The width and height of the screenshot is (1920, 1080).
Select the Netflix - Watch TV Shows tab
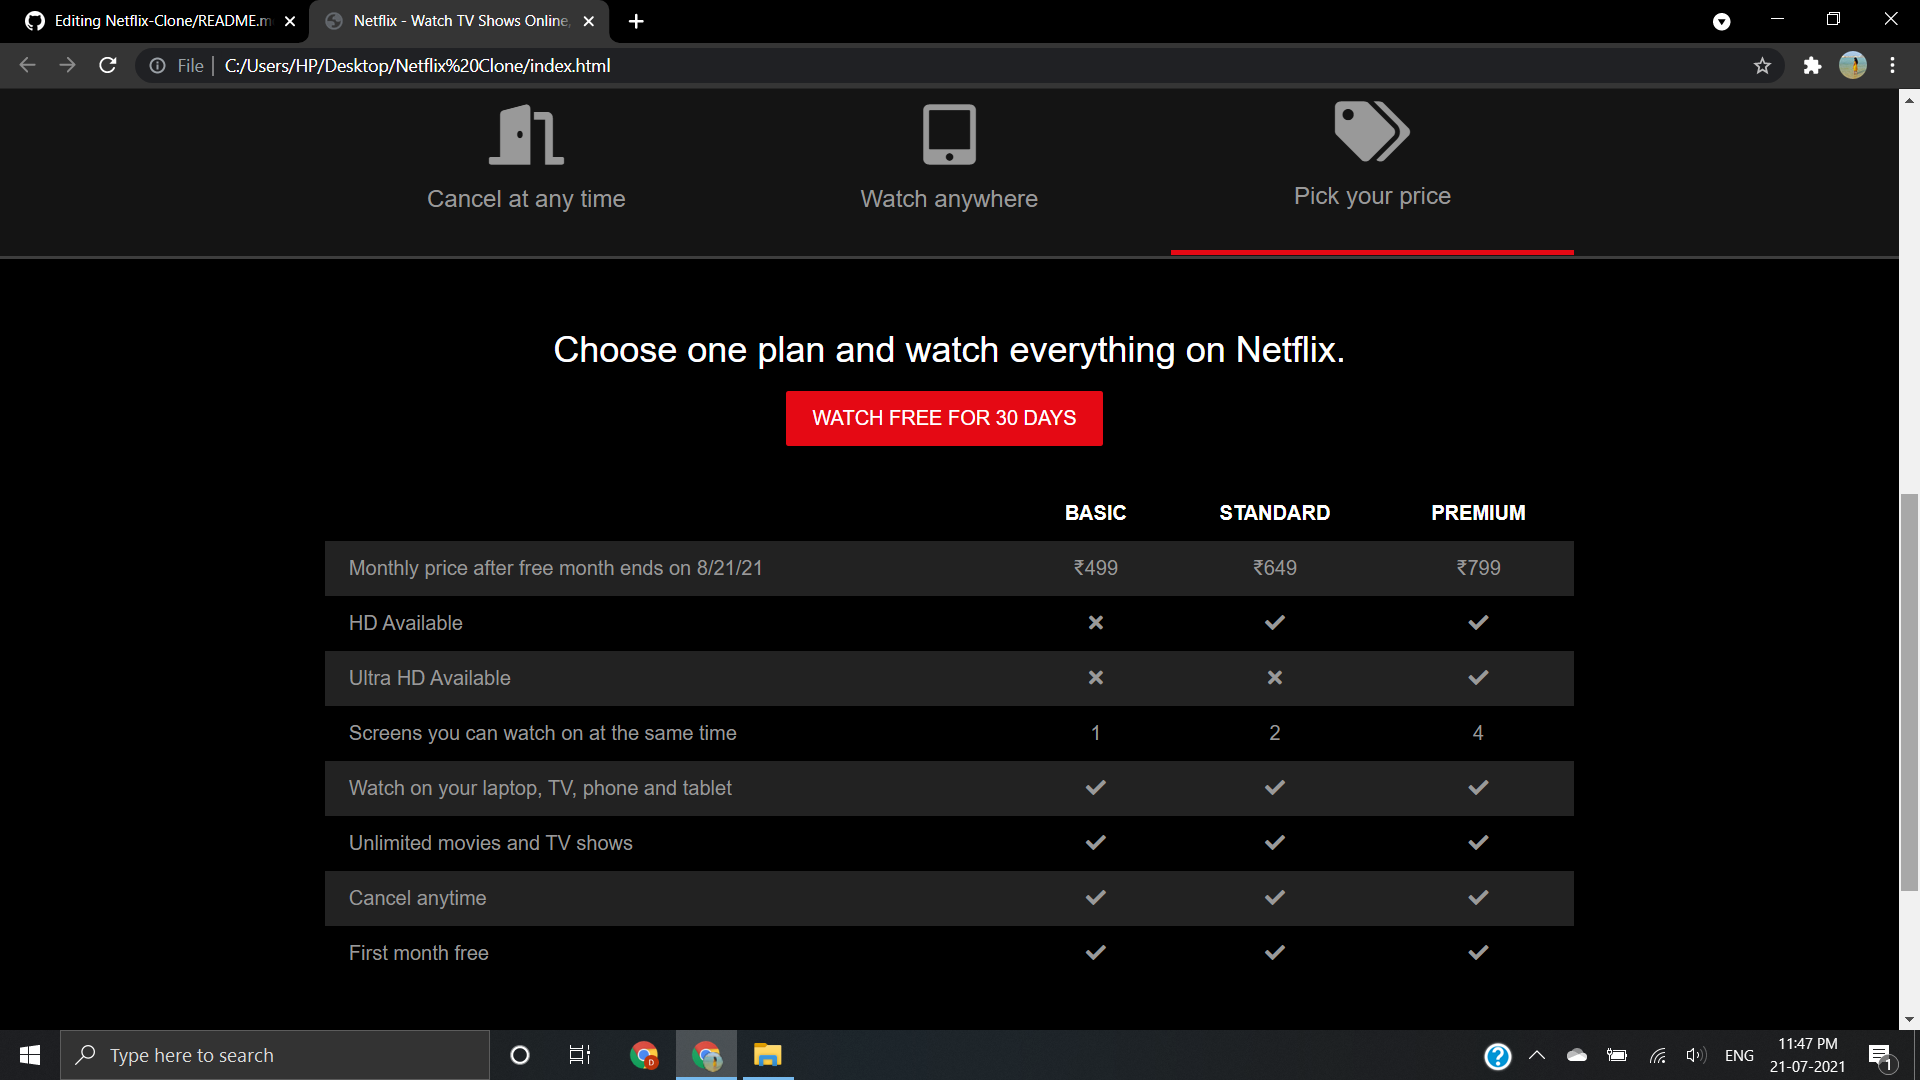coord(455,21)
